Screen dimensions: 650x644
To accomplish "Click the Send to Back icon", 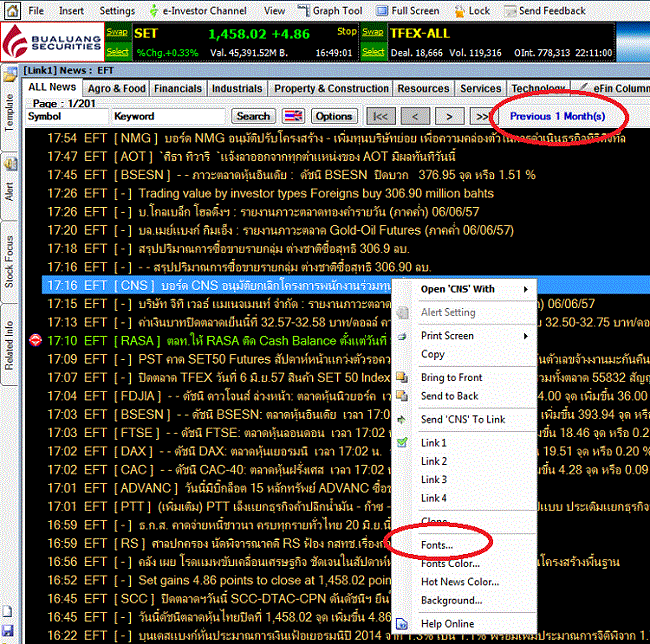I will click(401, 396).
